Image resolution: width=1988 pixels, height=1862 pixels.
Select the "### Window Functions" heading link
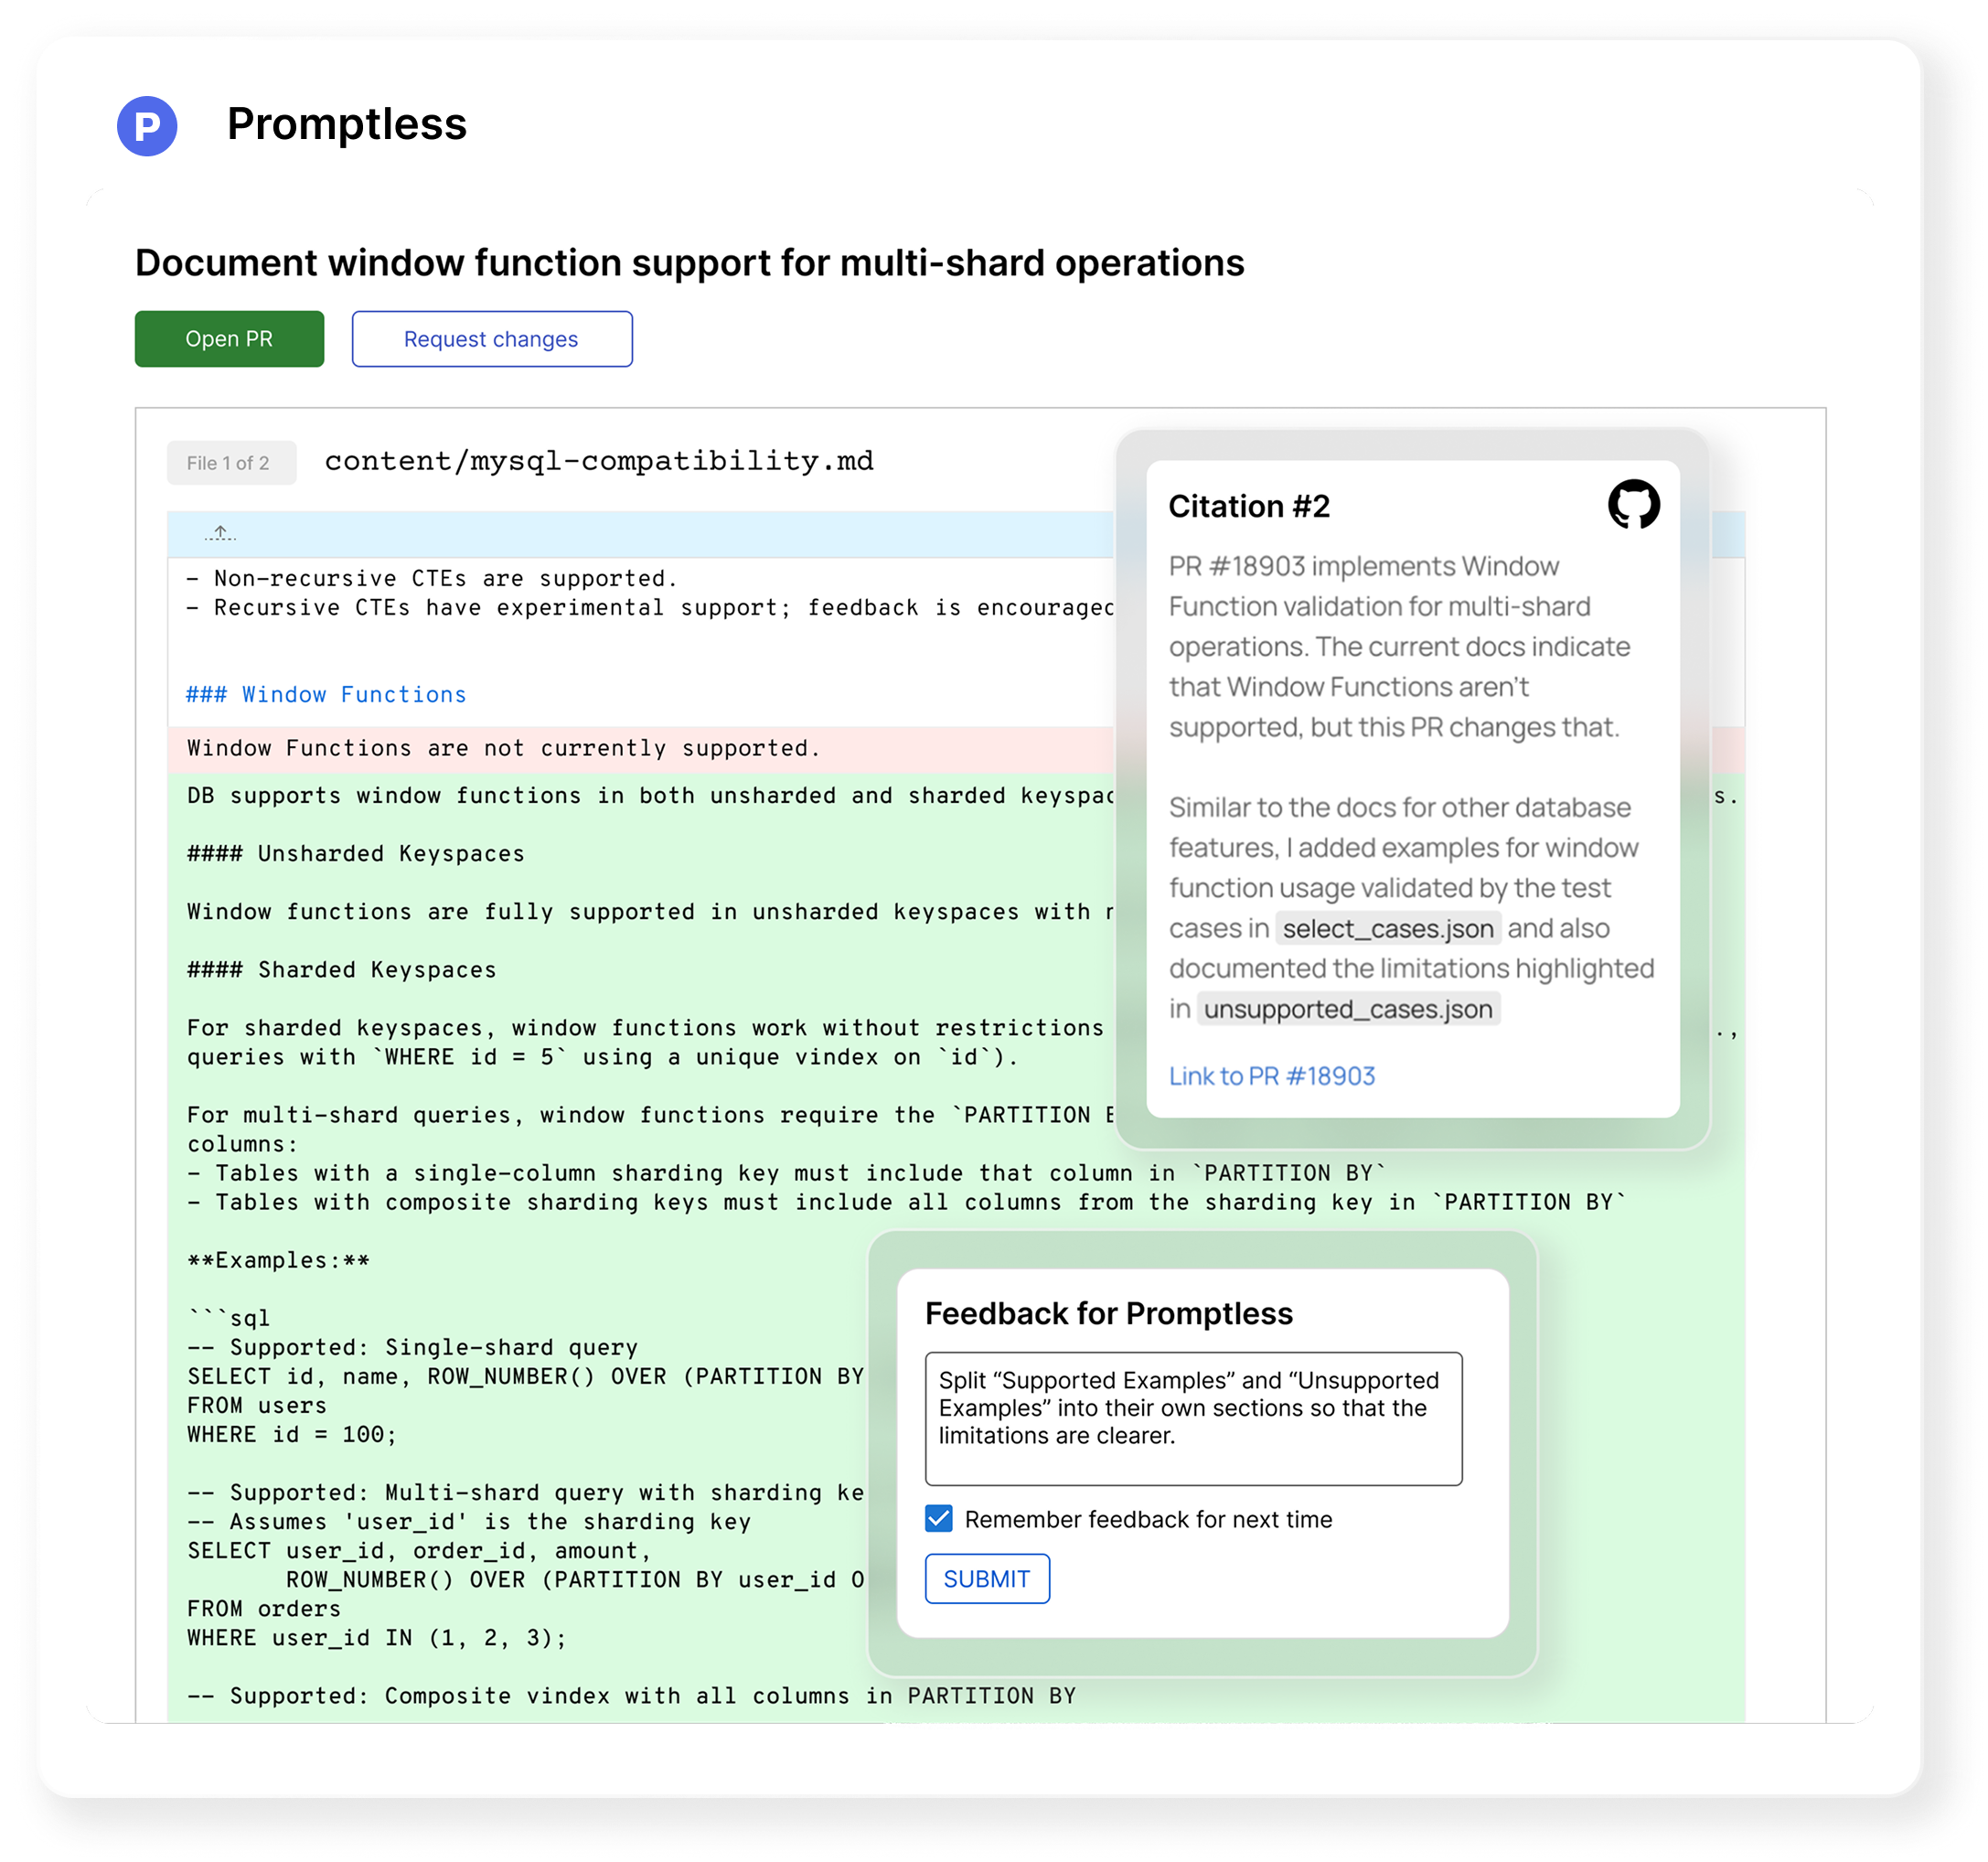click(x=325, y=694)
